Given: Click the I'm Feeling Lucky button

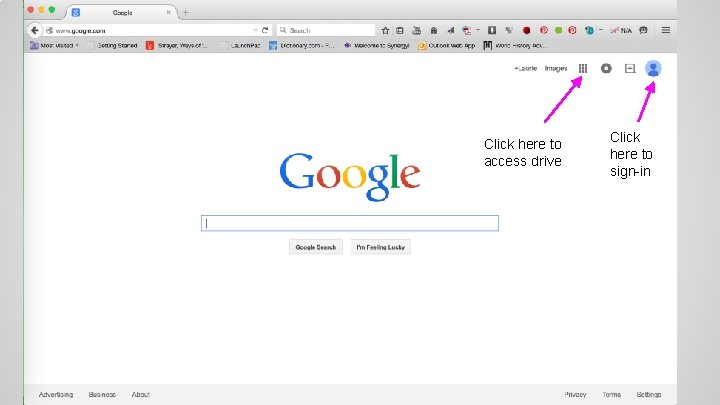Looking at the screenshot, I should (x=381, y=247).
